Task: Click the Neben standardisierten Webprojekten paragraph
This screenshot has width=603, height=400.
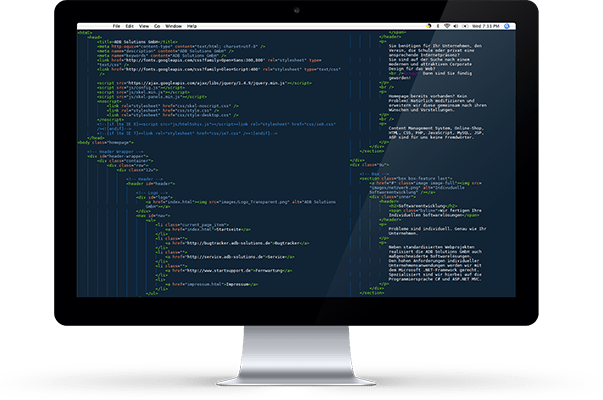Action: point(435,263)
